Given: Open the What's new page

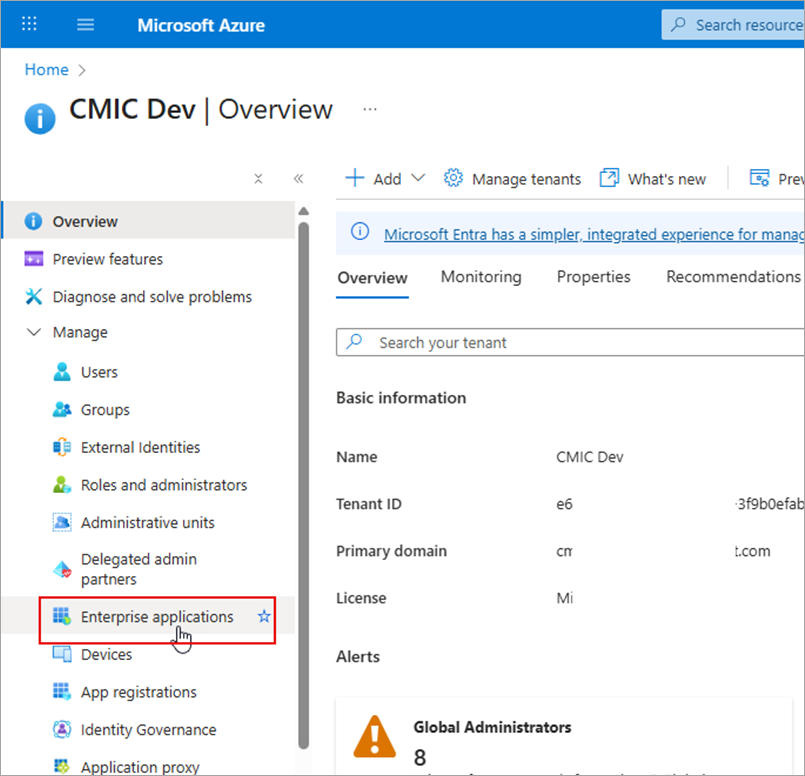Looking at the screenshot, I should coord(653,179).
